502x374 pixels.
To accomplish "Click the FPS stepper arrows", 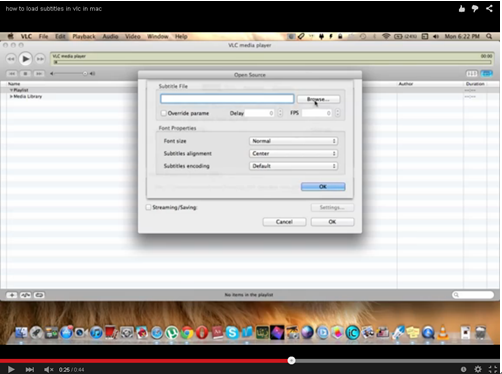I will (x=338, y=113).
